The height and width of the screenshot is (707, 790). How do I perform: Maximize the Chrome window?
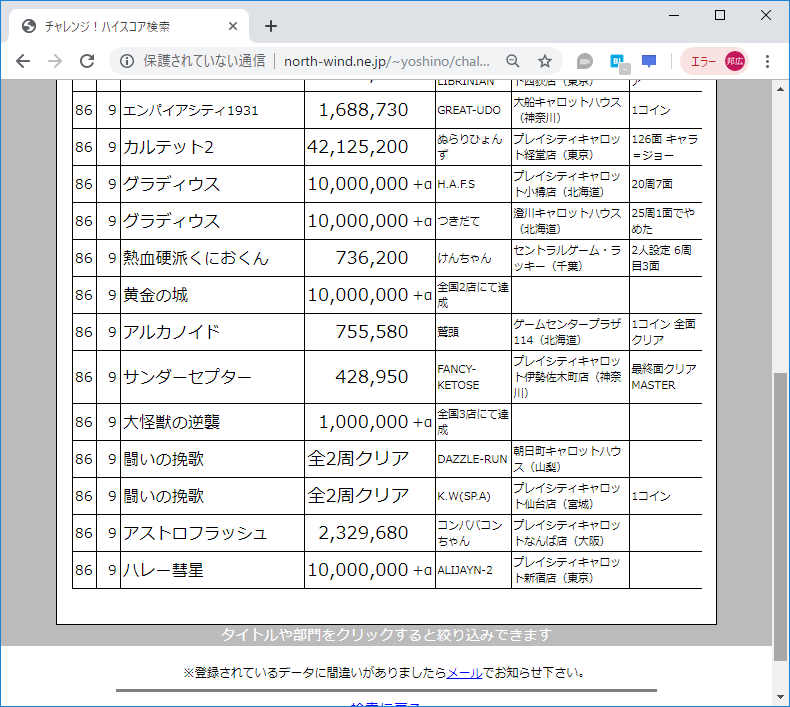pyautogui.click(x=720, y=16)
